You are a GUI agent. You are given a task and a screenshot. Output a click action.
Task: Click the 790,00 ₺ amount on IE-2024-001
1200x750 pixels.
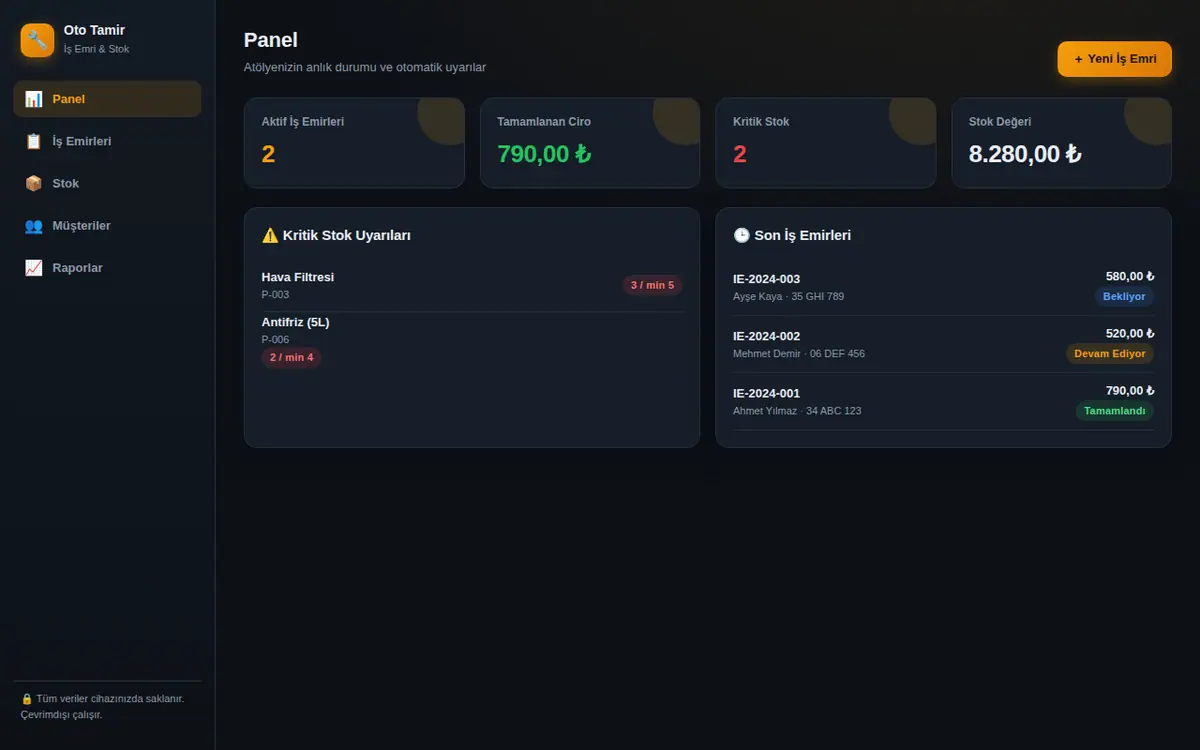[x=1130, y=390]
